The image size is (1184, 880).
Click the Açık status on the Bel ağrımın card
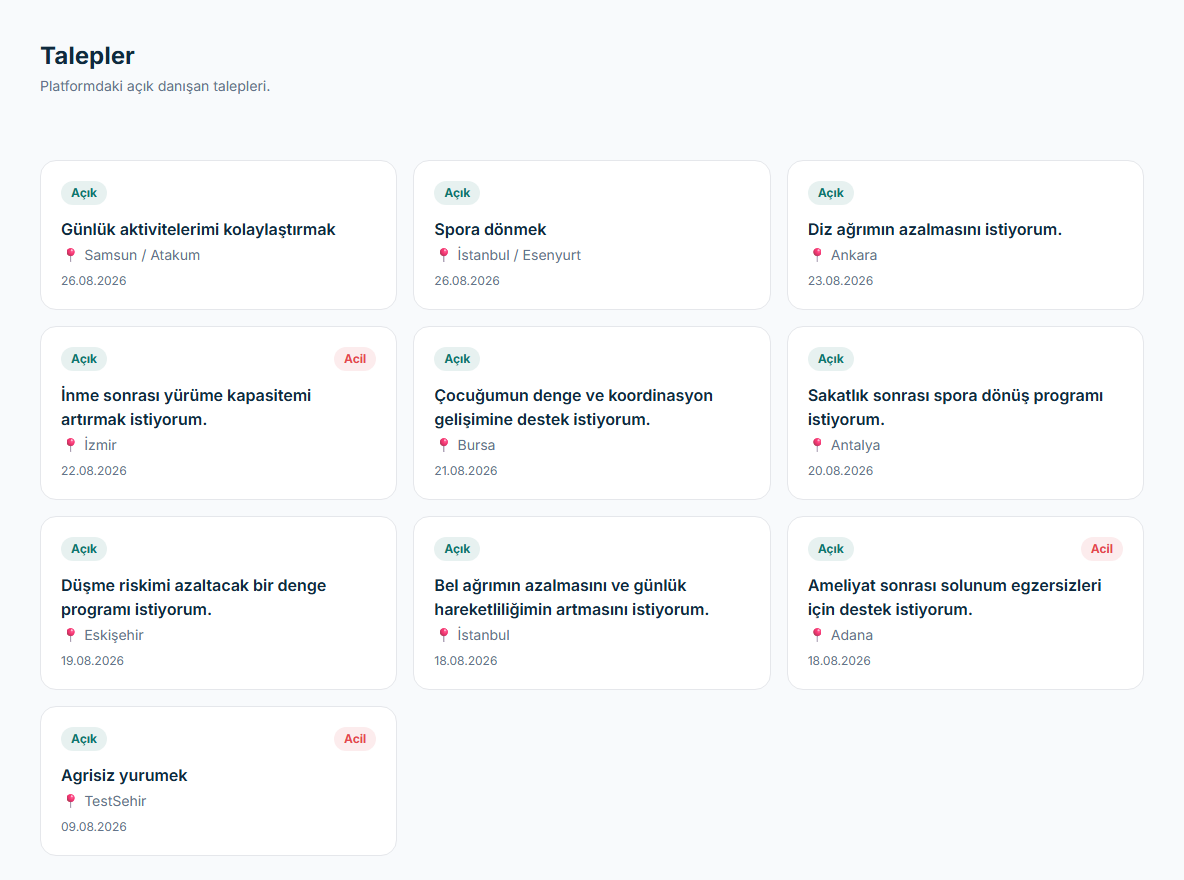tap(457, 549)
